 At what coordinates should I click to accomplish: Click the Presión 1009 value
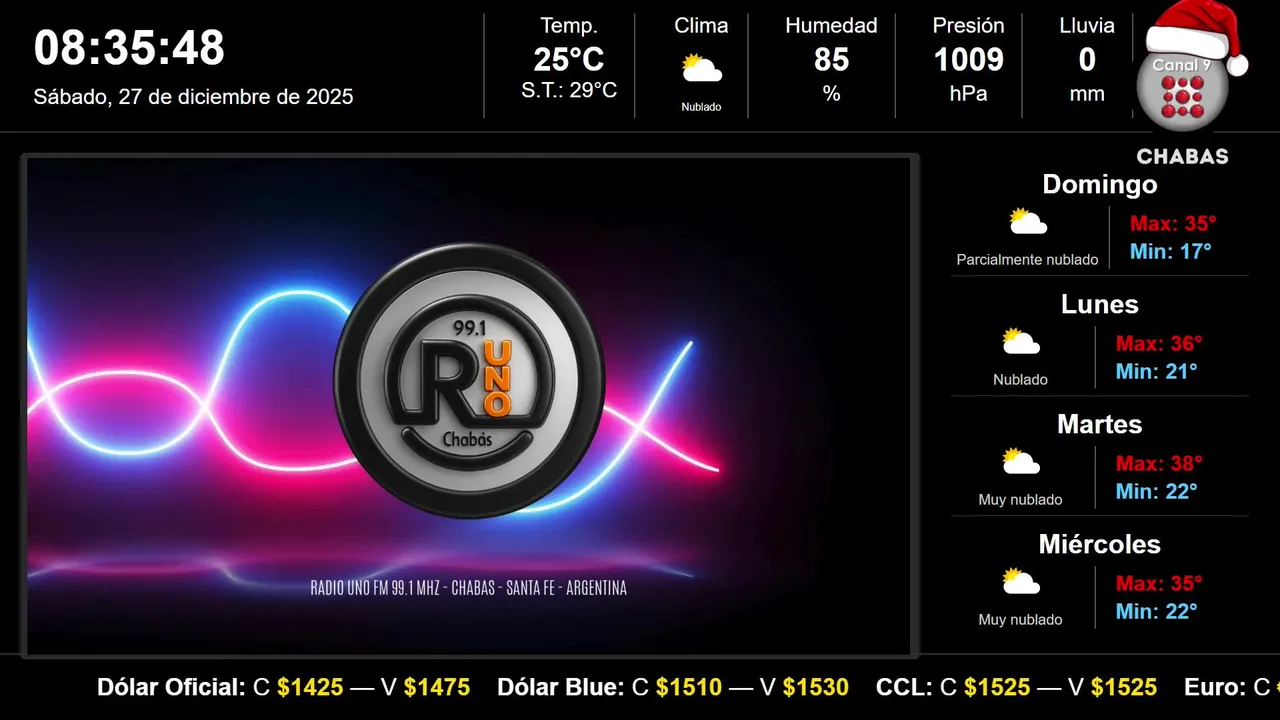tap(968, 60)
